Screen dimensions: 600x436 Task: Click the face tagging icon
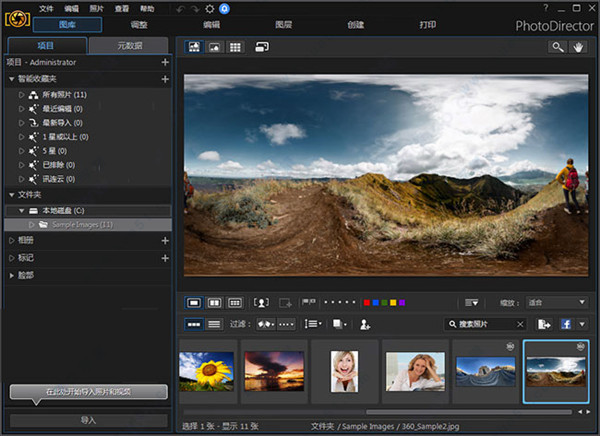[x=262, y=302]
